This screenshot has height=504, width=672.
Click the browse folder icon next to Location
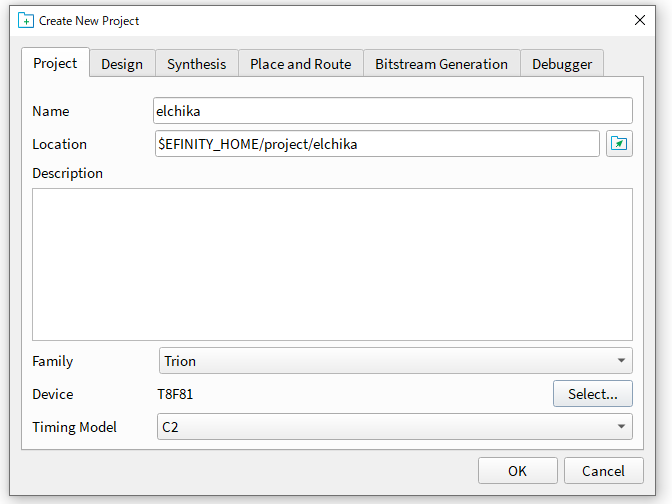point(620,144)
